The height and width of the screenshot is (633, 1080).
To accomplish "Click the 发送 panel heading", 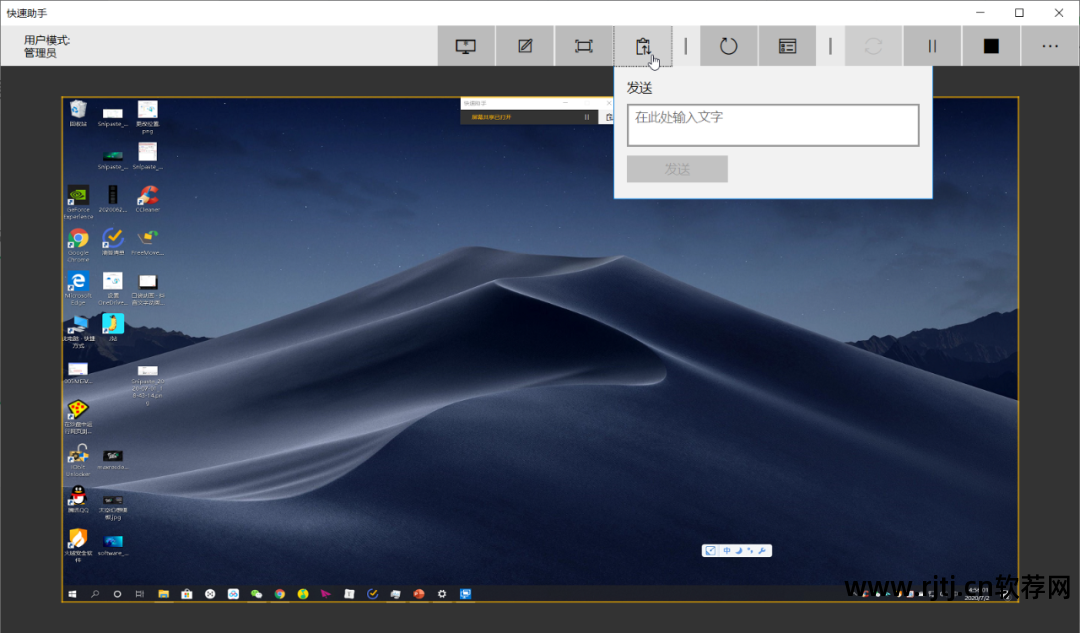I will [639, 88].
